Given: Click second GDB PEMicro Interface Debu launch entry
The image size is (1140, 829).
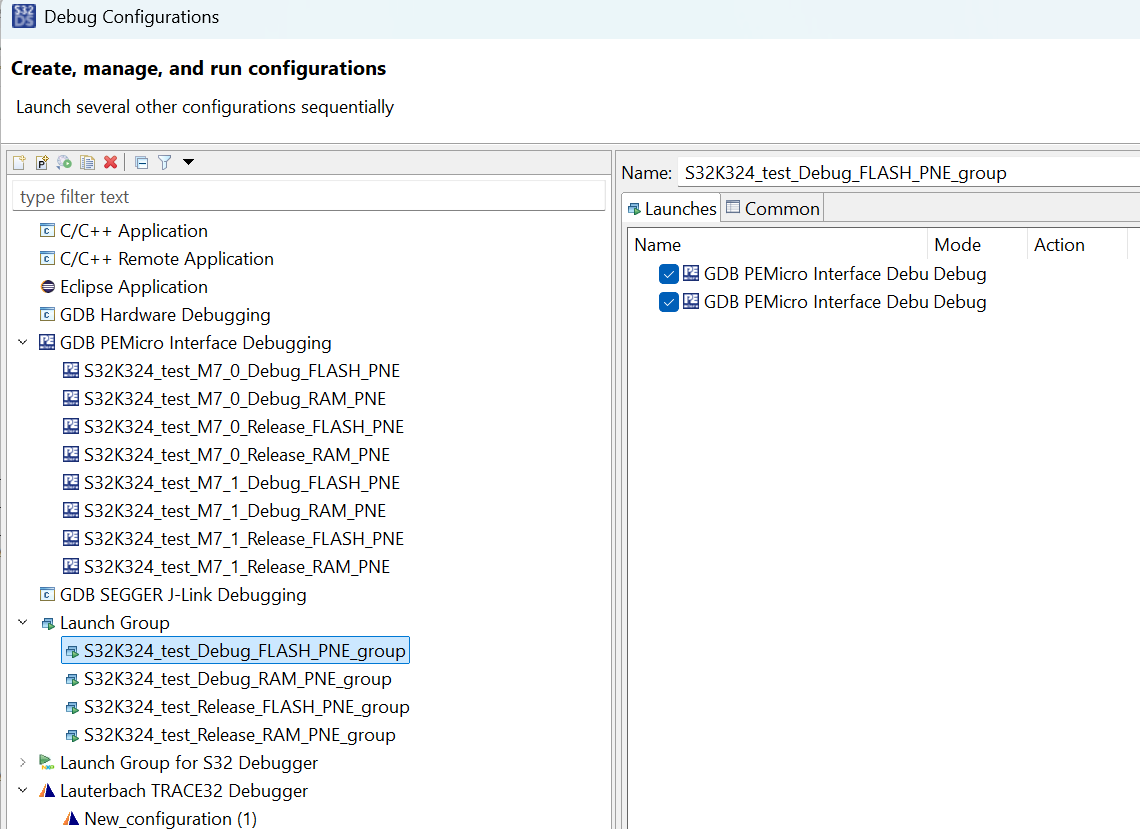Looking at the screenshot, I should coord(816,302).
